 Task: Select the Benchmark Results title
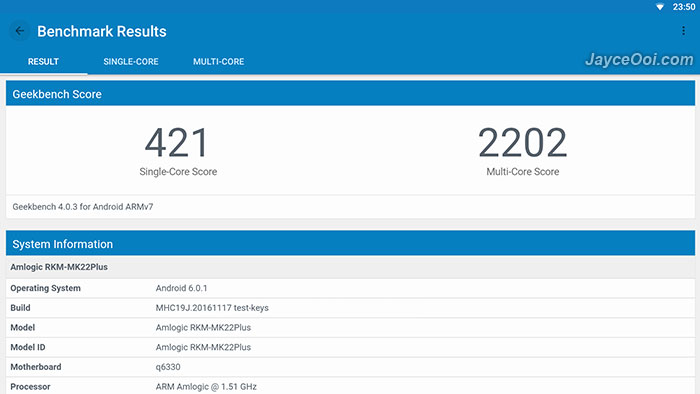point(102,31)
